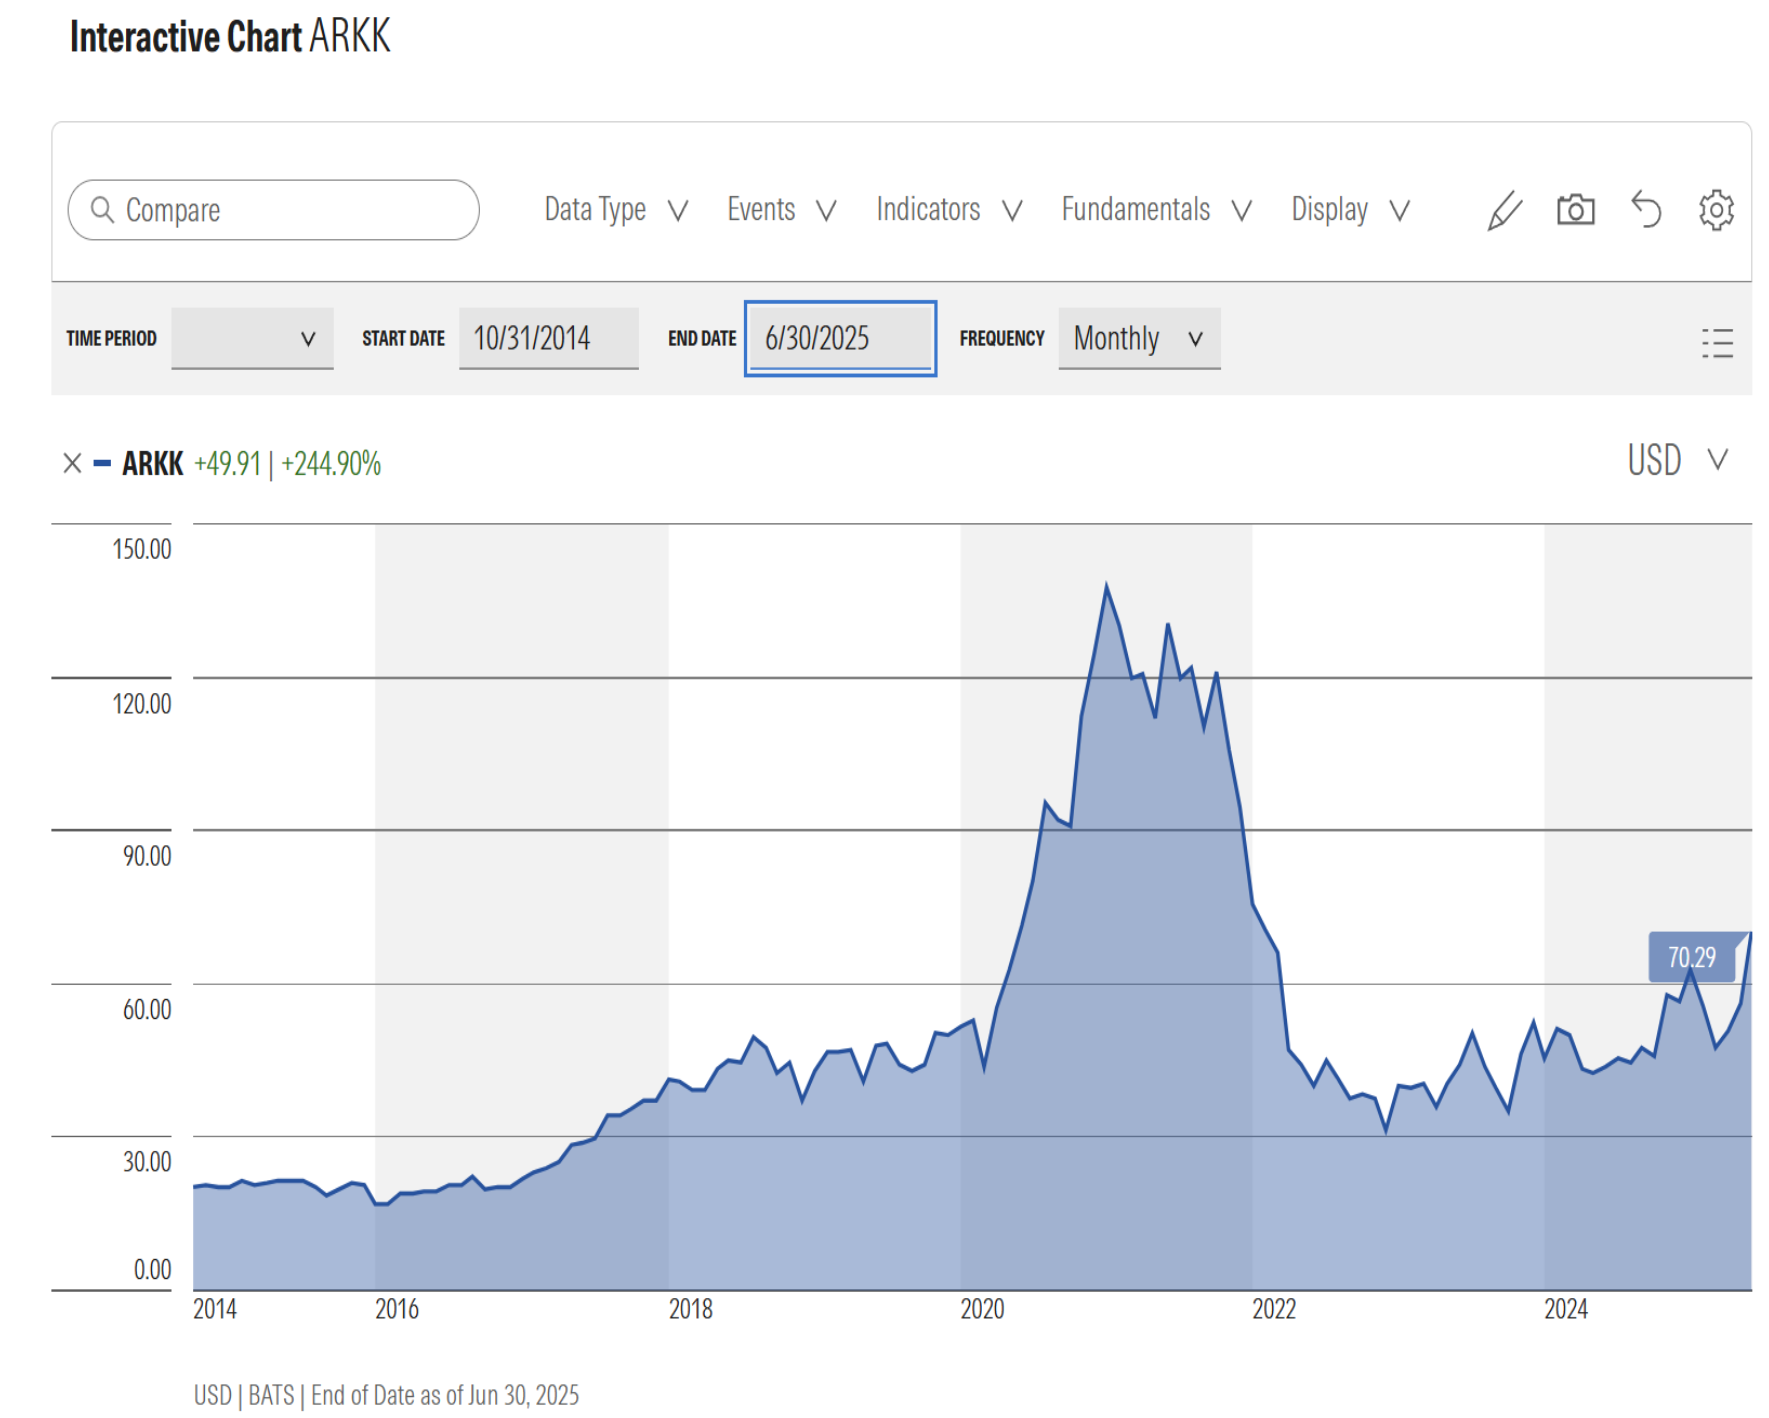Click the magnifier icon in Compare box
This screenshot has height=1418, width=1769.
(x=102, y=210)
